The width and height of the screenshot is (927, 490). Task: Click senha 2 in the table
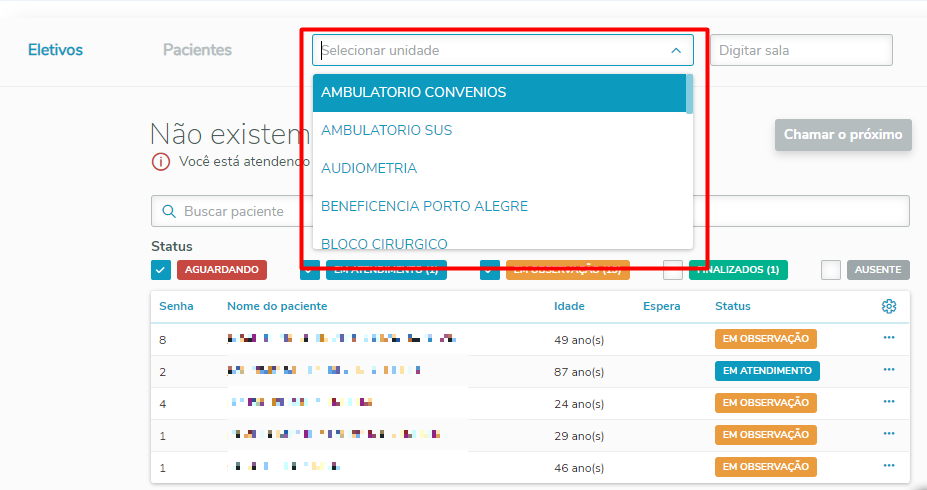pos(163,372)
